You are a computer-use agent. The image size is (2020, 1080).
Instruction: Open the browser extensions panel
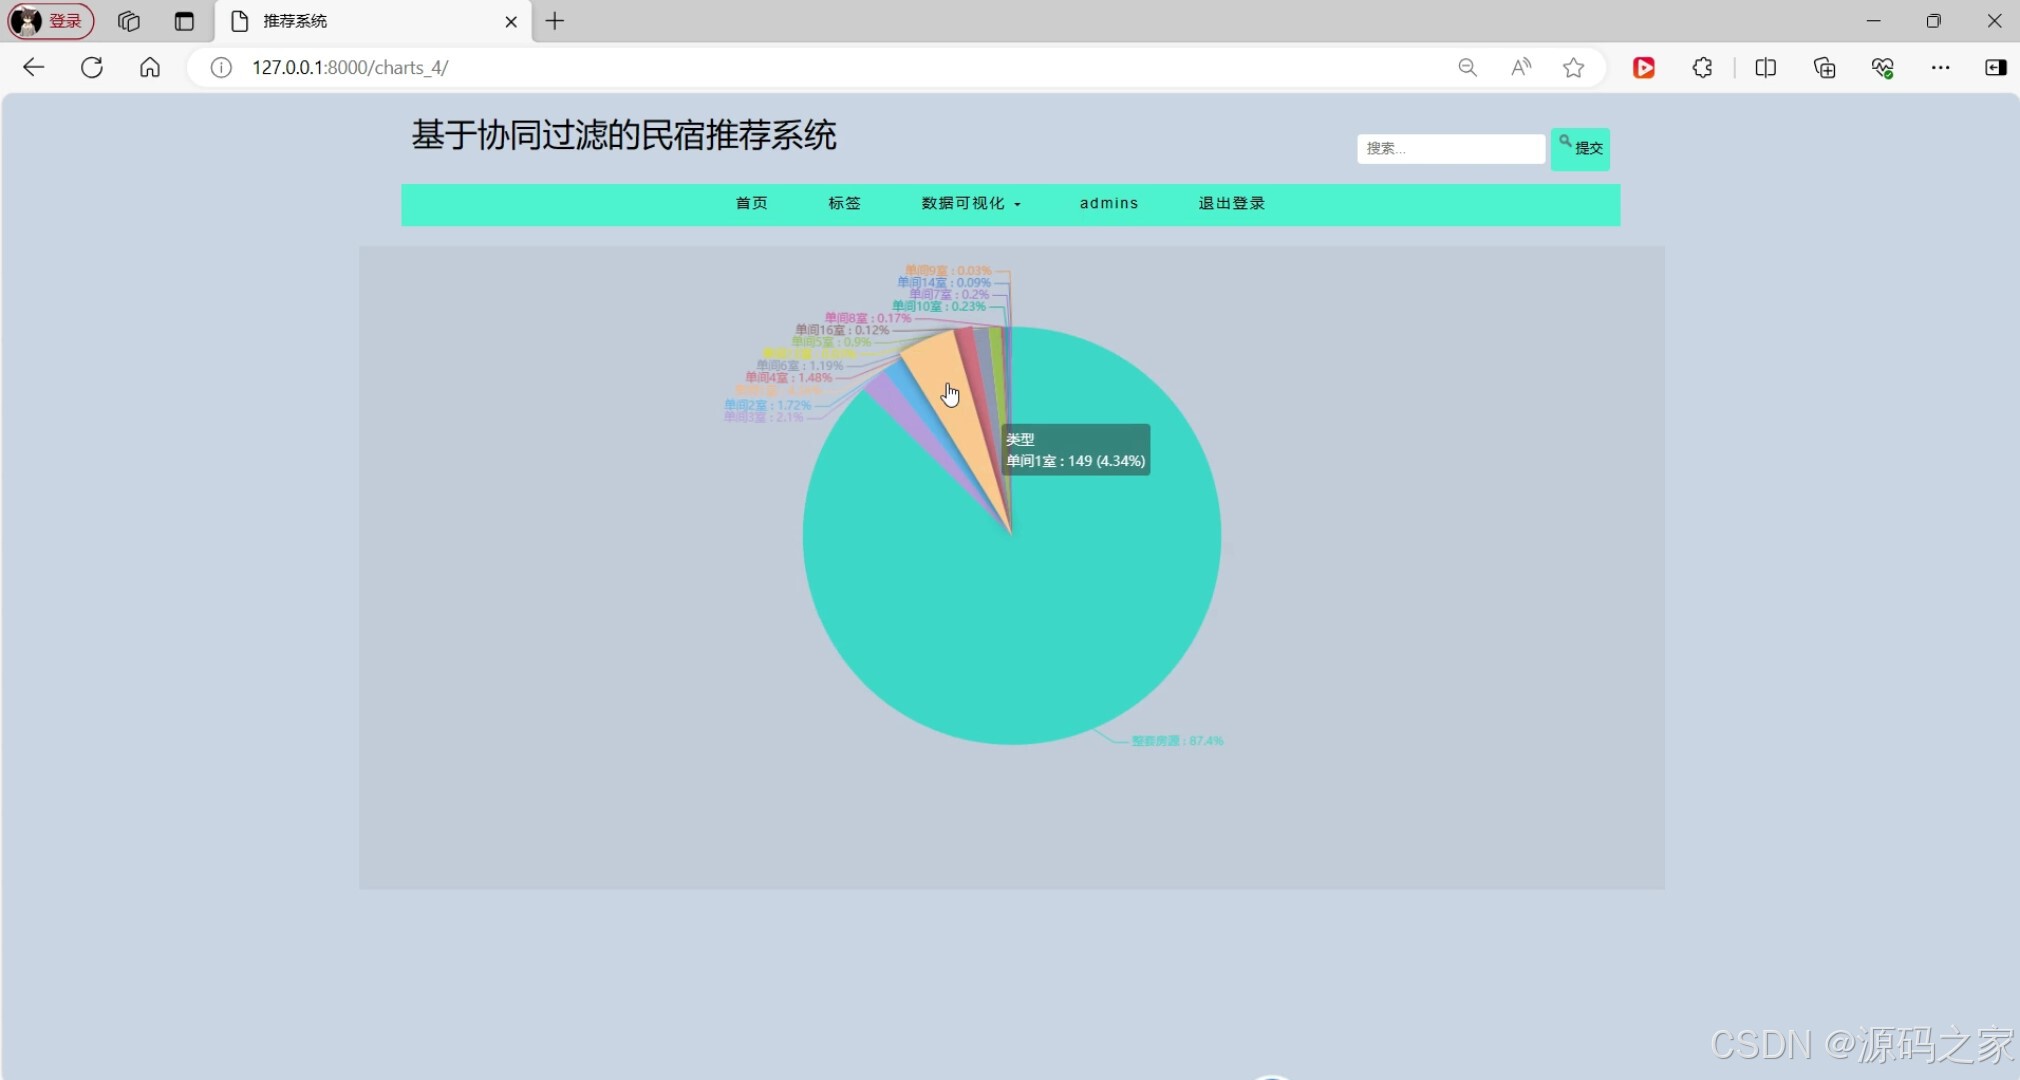click(1701, 67)
